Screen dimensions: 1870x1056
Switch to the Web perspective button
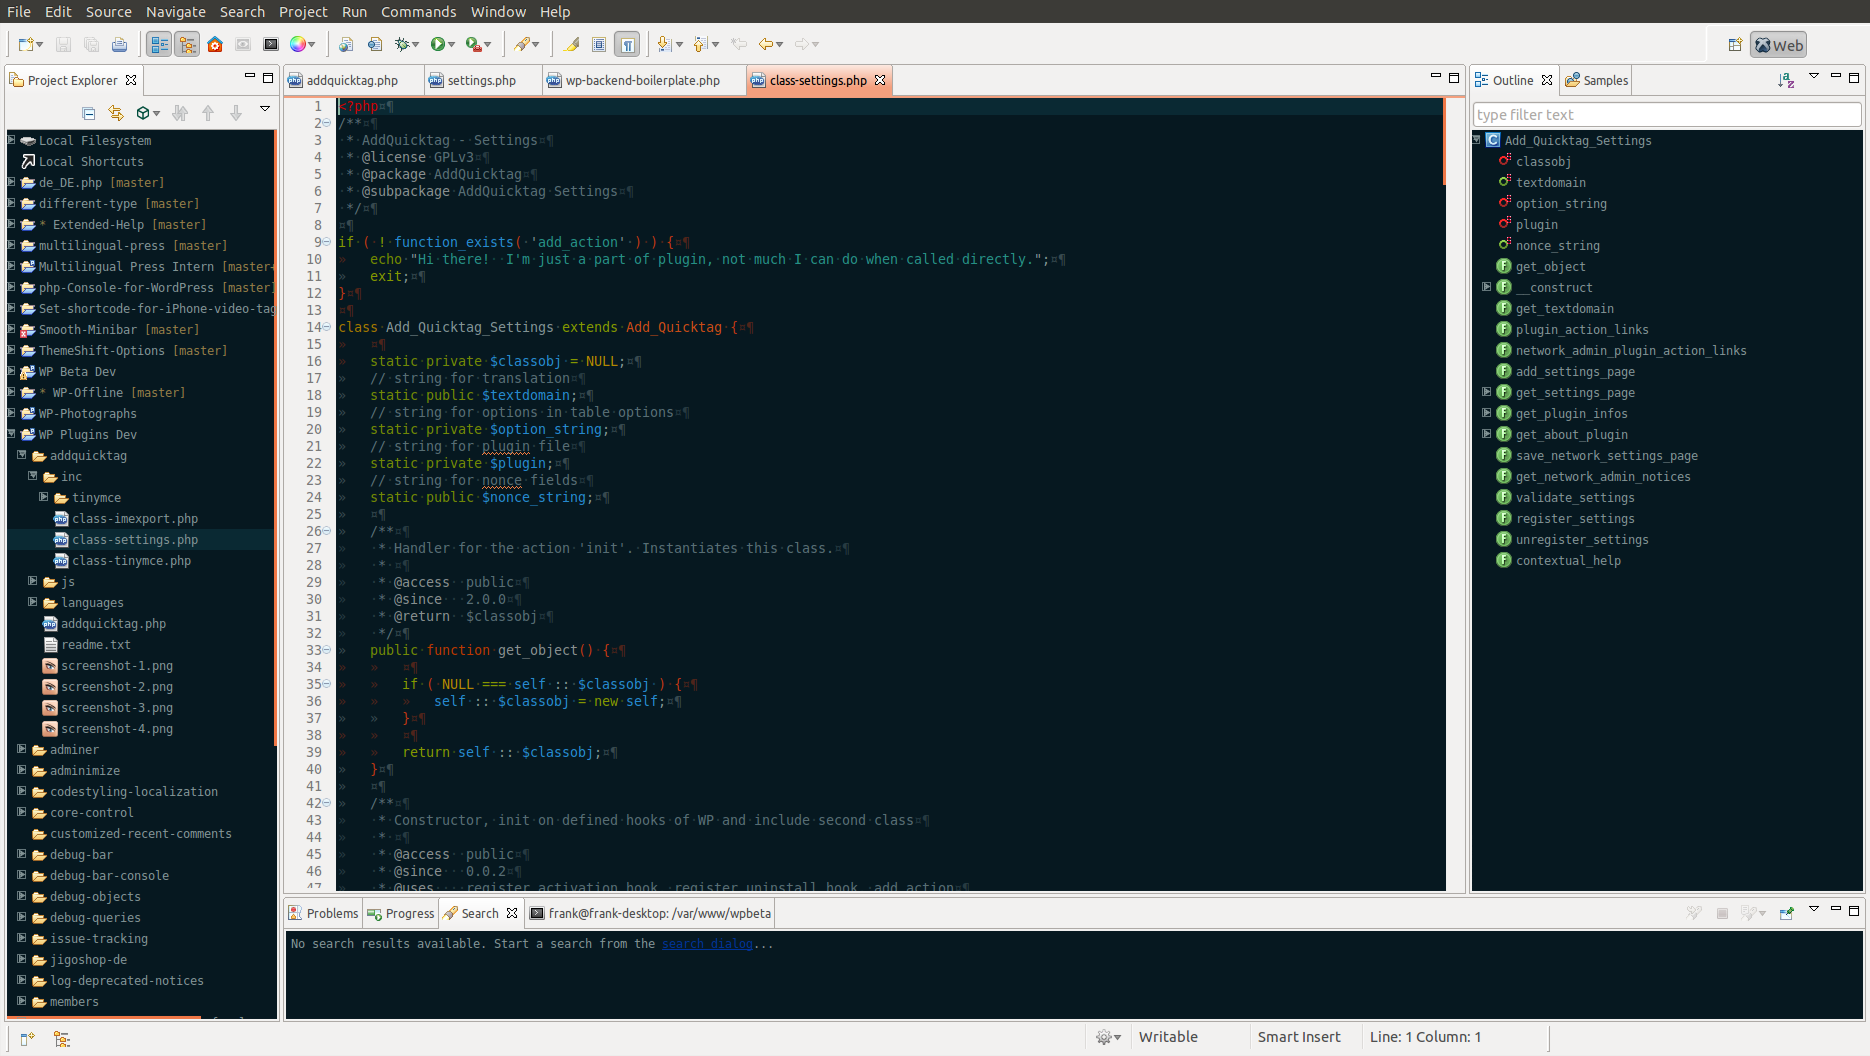1779,45
